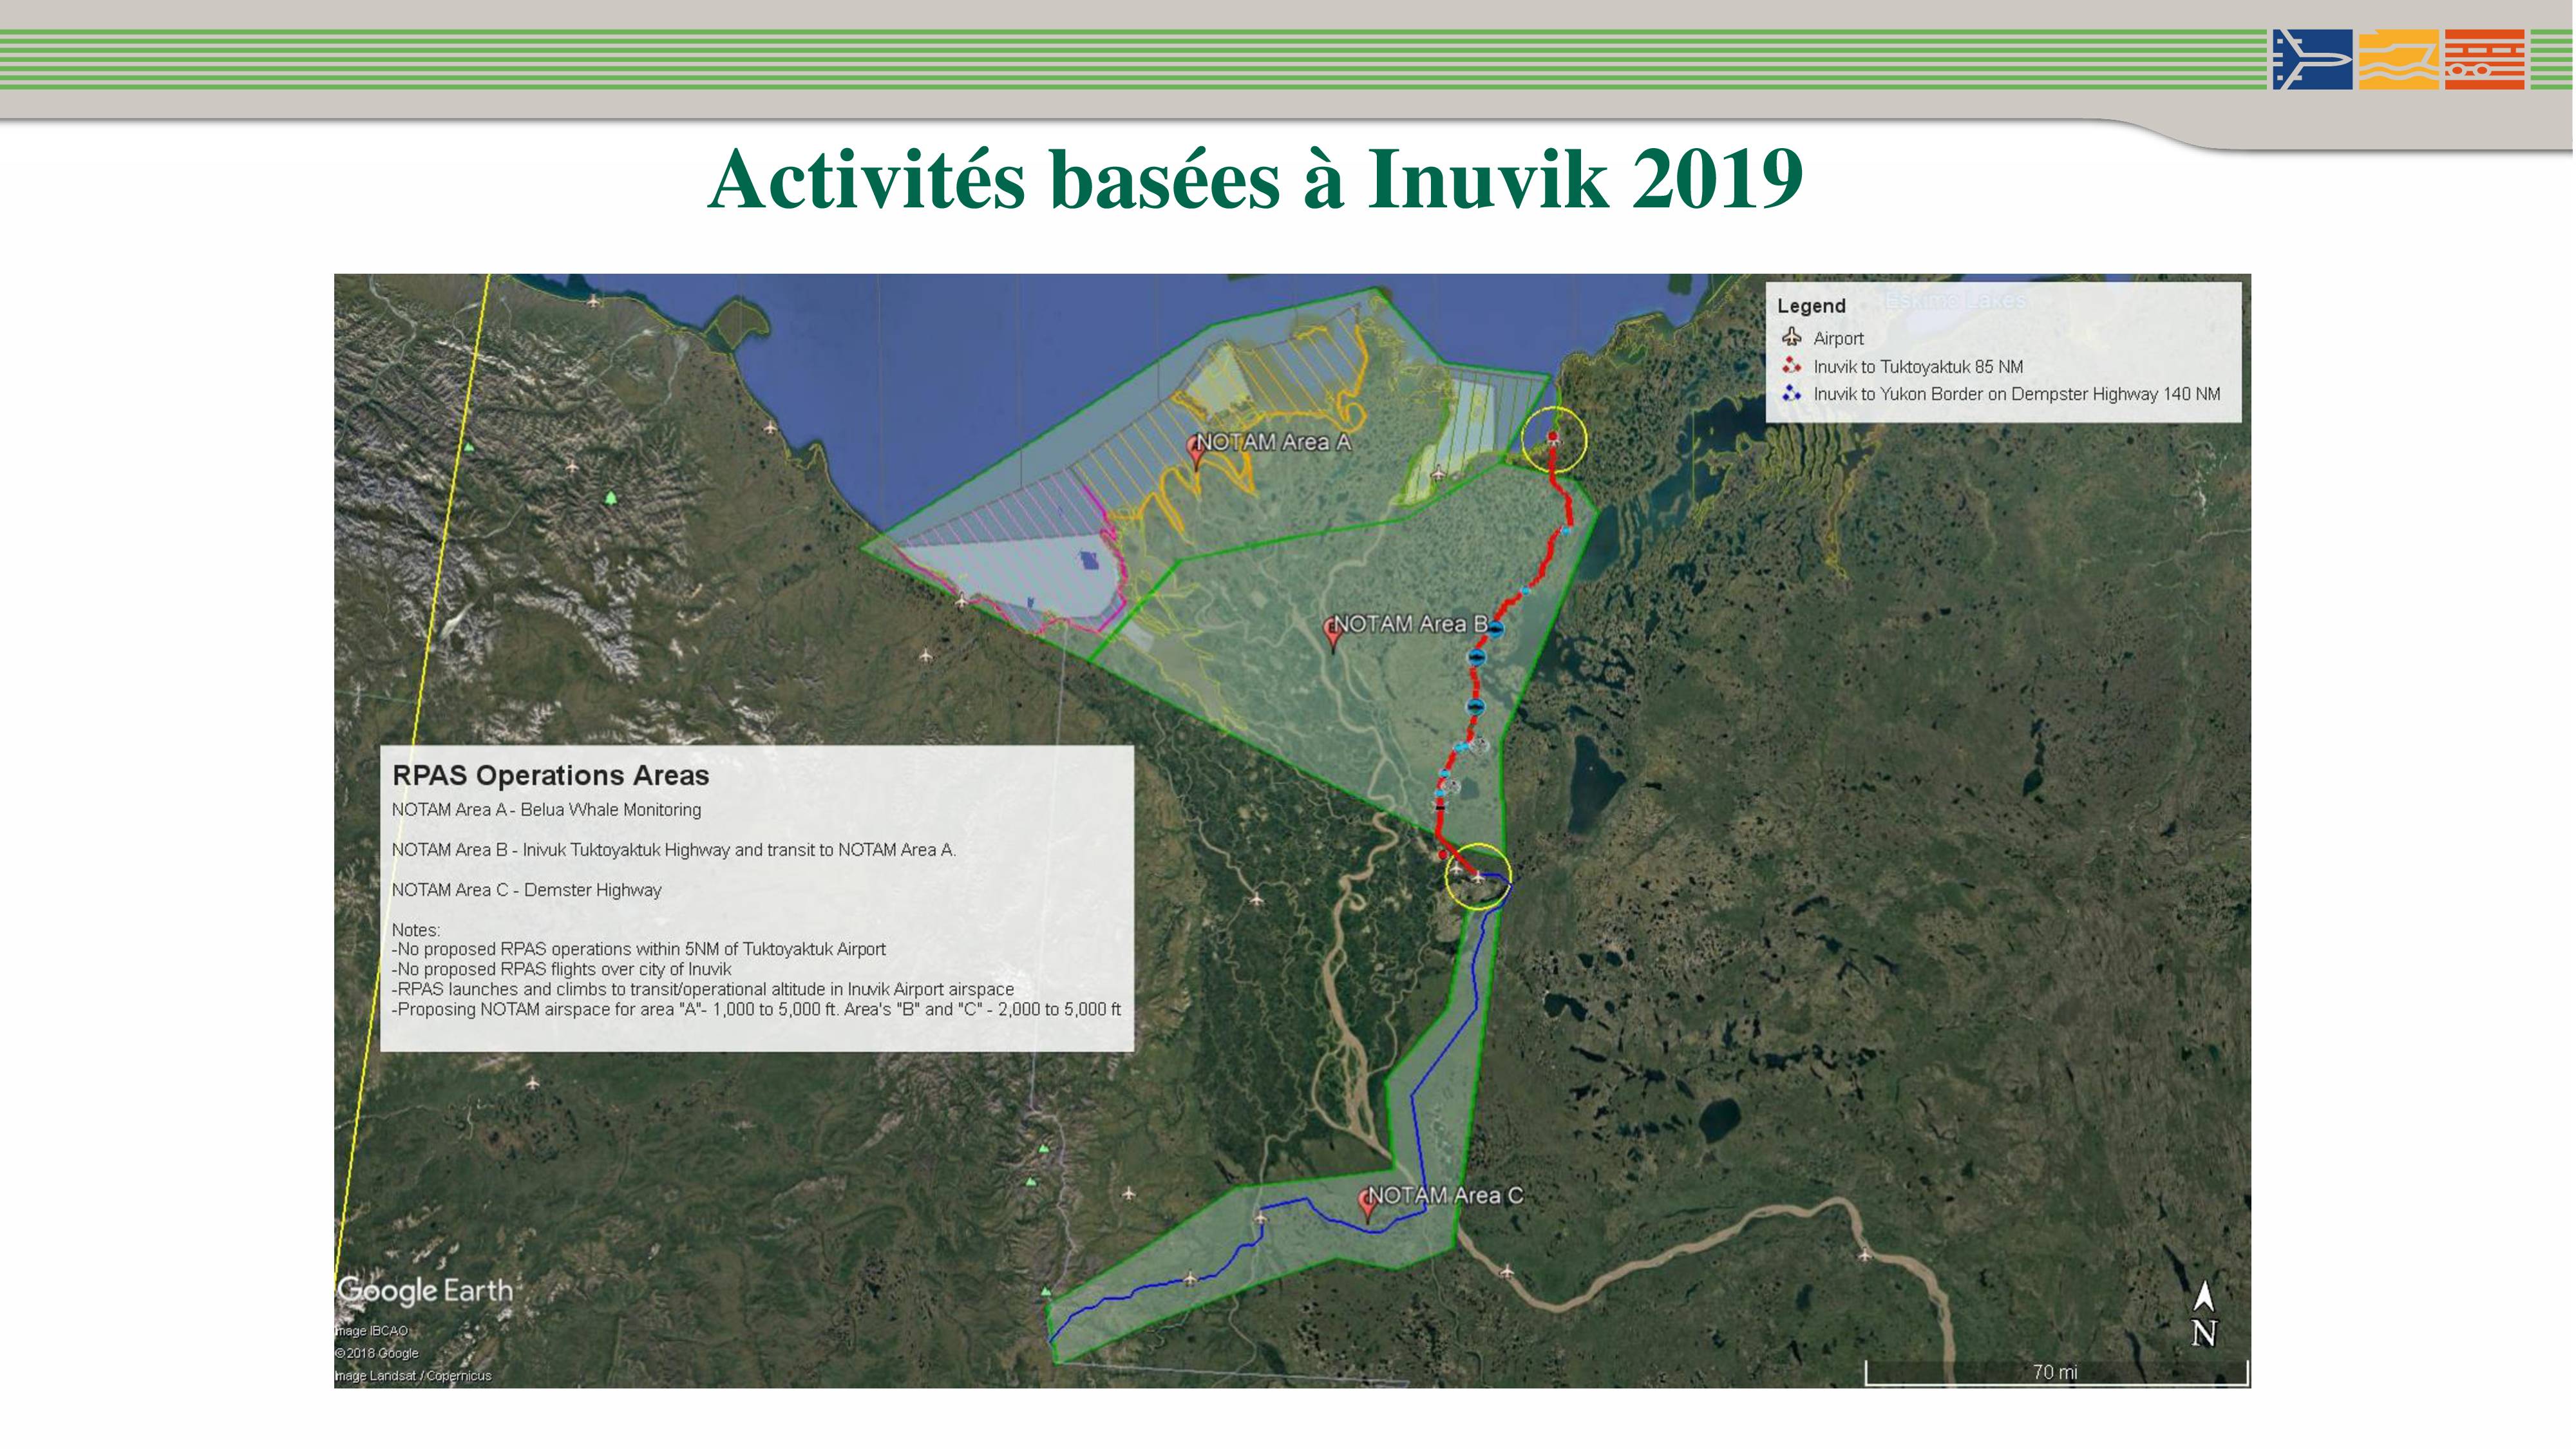Click the yellow circle around Inuvik airport

click(x=1479, y=876)
